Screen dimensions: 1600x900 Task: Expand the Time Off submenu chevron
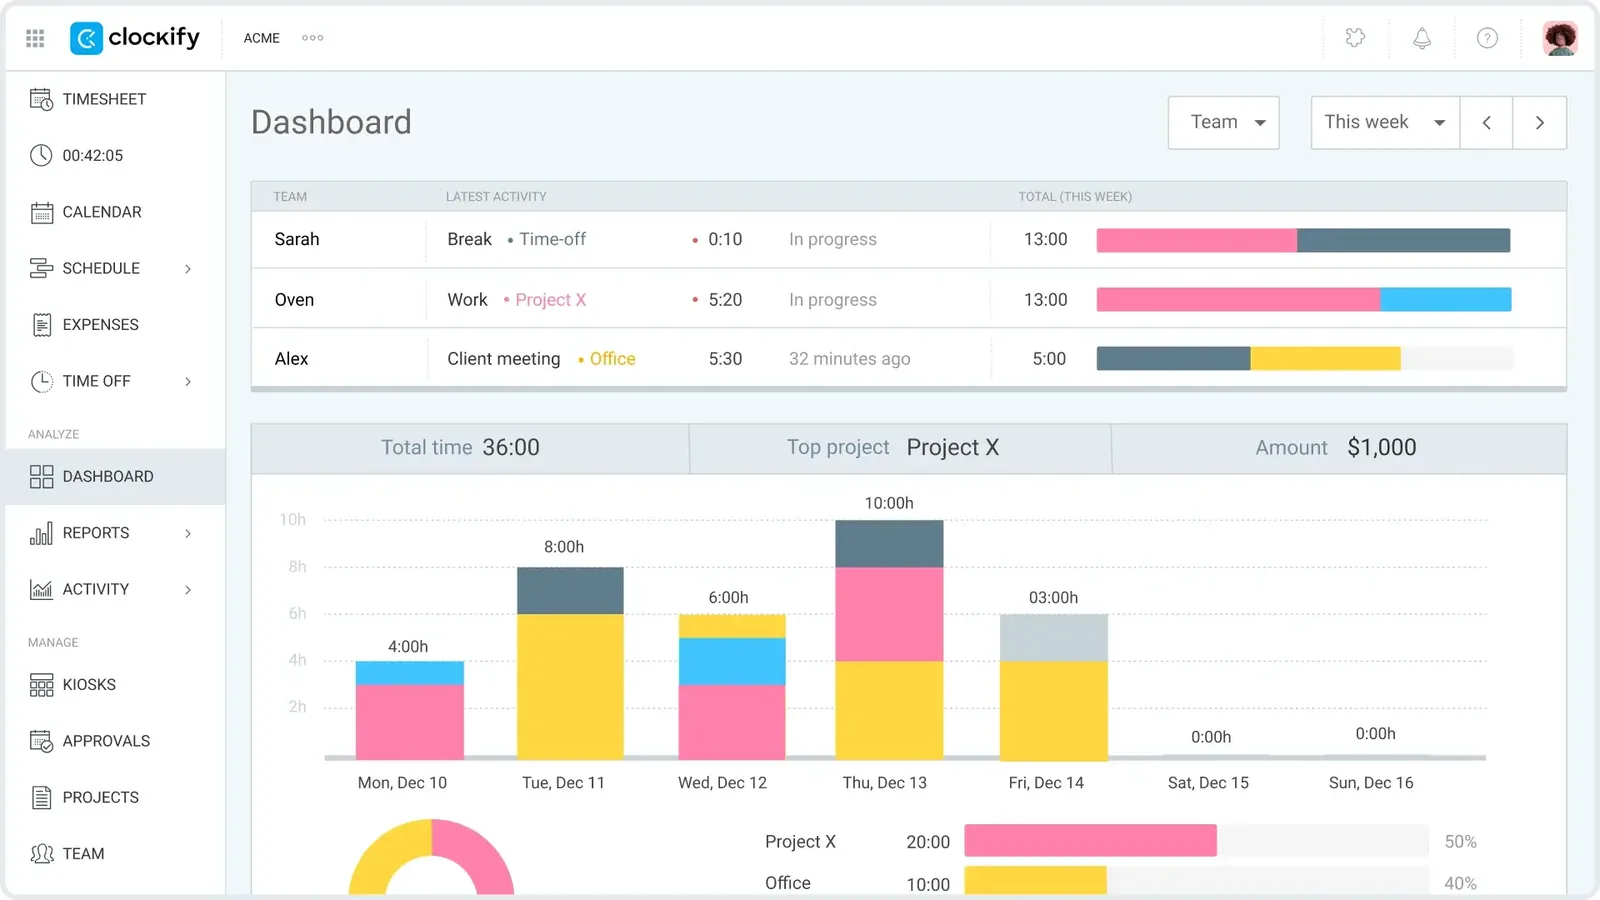click(x=188, y=381)
